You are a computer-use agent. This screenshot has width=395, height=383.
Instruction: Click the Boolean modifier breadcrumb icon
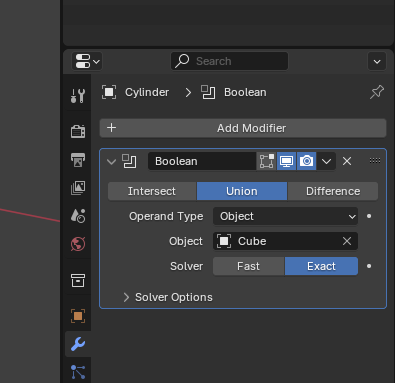tap(208, 92)
